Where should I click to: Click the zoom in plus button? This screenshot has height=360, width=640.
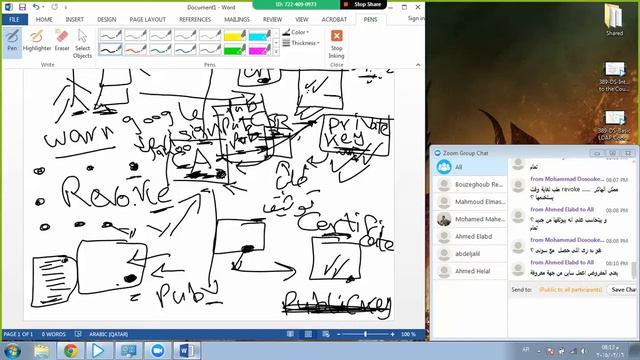[393, 334]
